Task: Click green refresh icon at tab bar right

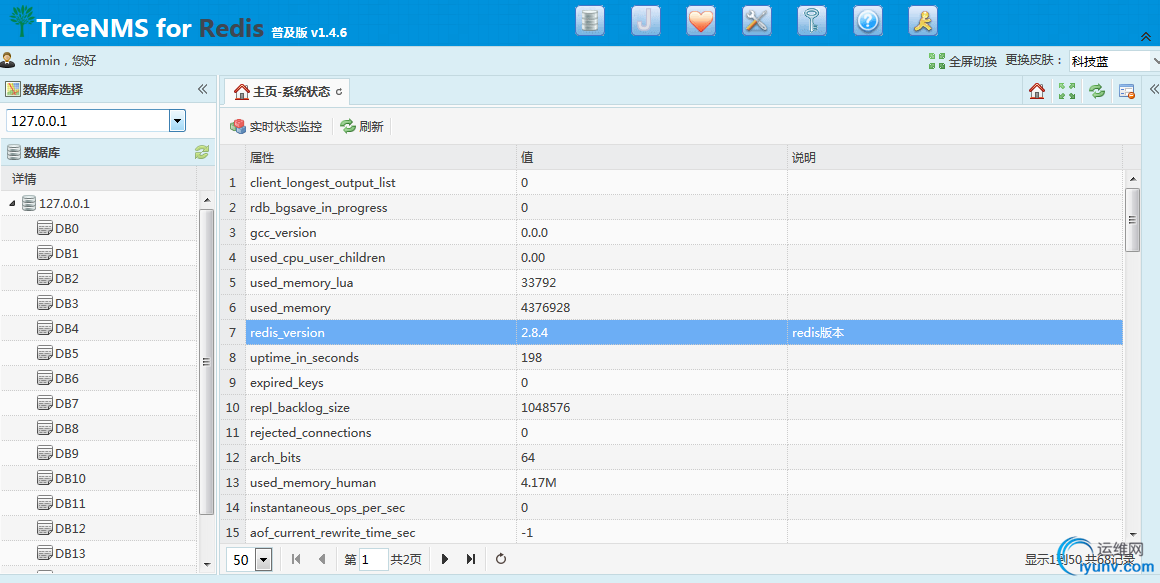Action: [x=1096, y=91]
